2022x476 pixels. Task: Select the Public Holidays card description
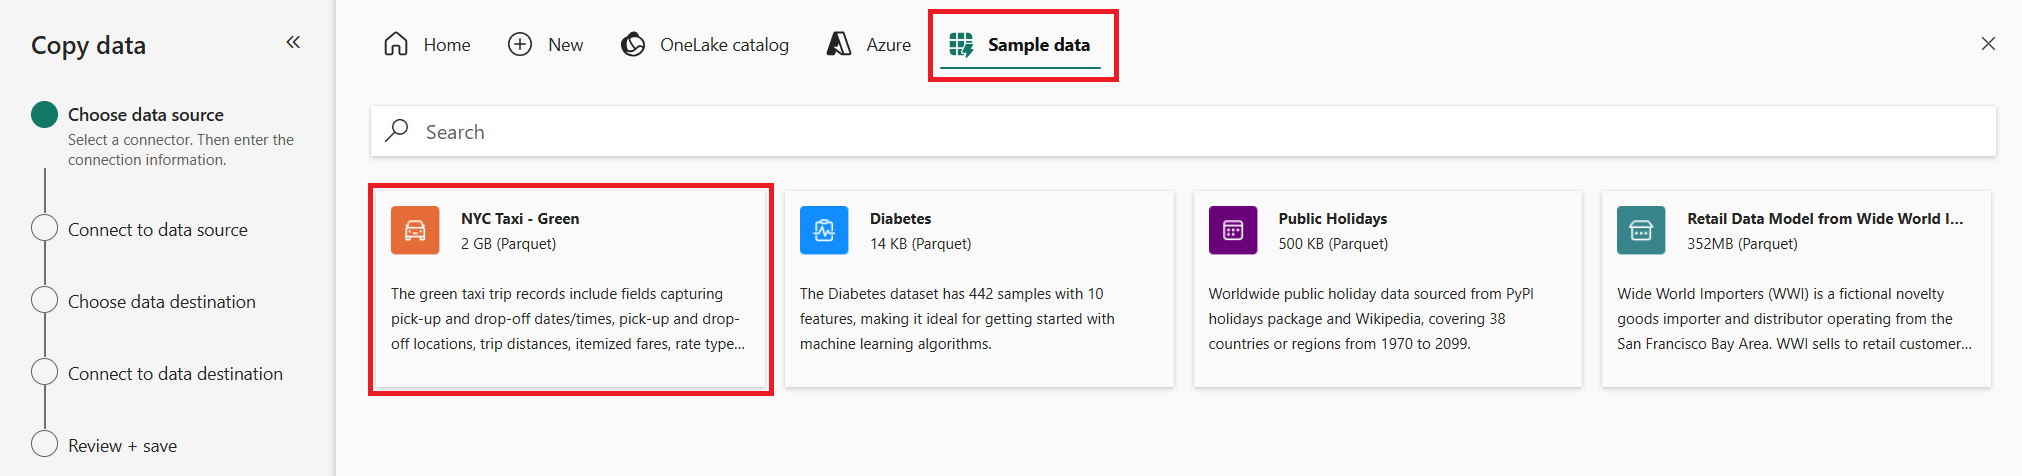(x=1371, y=319)
